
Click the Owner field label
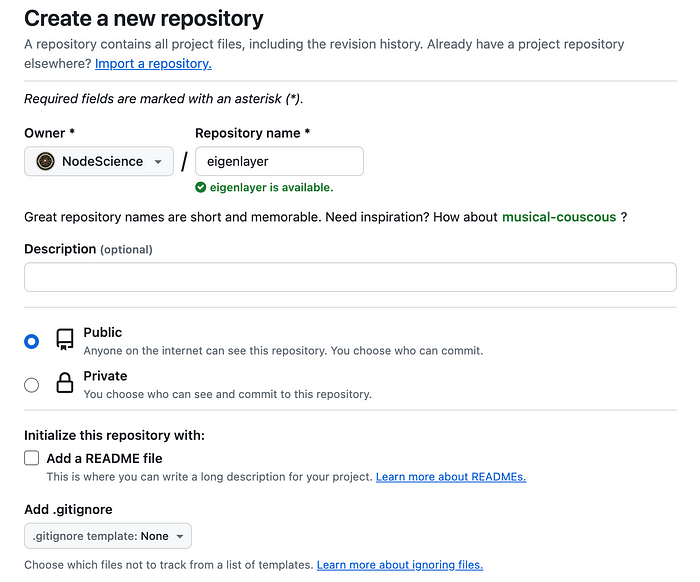(x=49, y=133)
